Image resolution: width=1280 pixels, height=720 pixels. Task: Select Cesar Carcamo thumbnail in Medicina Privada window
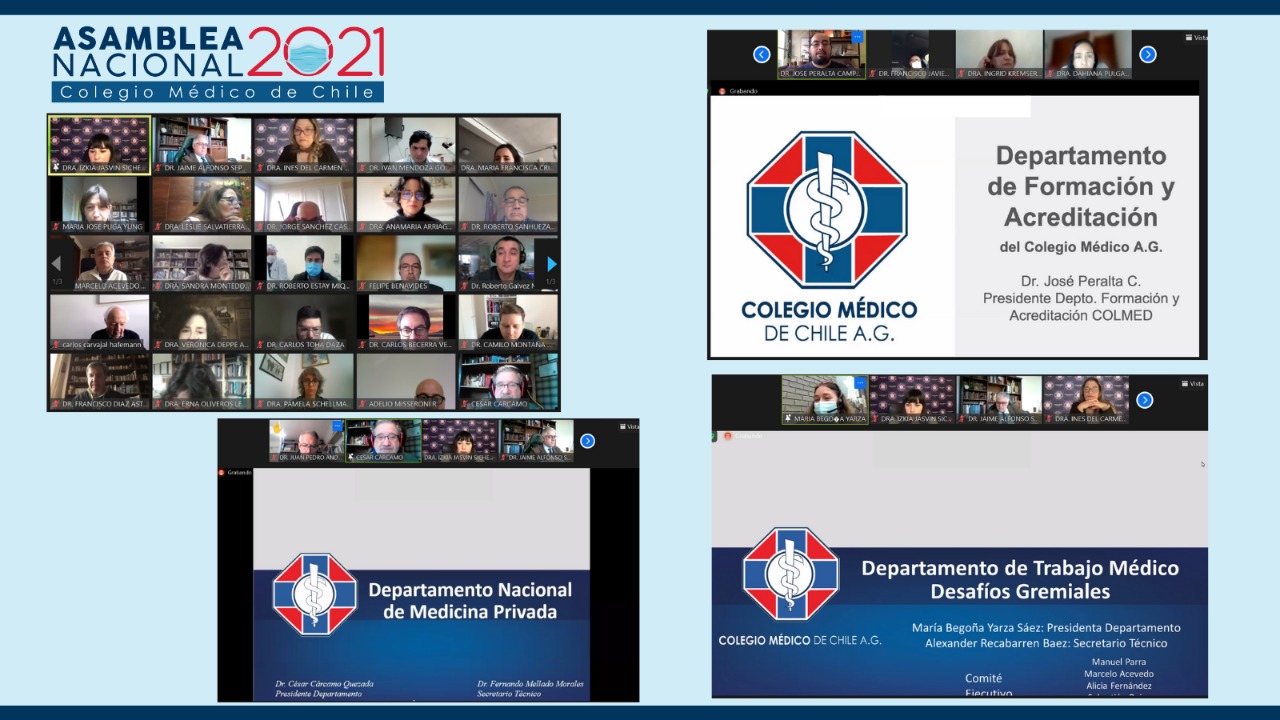384,441
